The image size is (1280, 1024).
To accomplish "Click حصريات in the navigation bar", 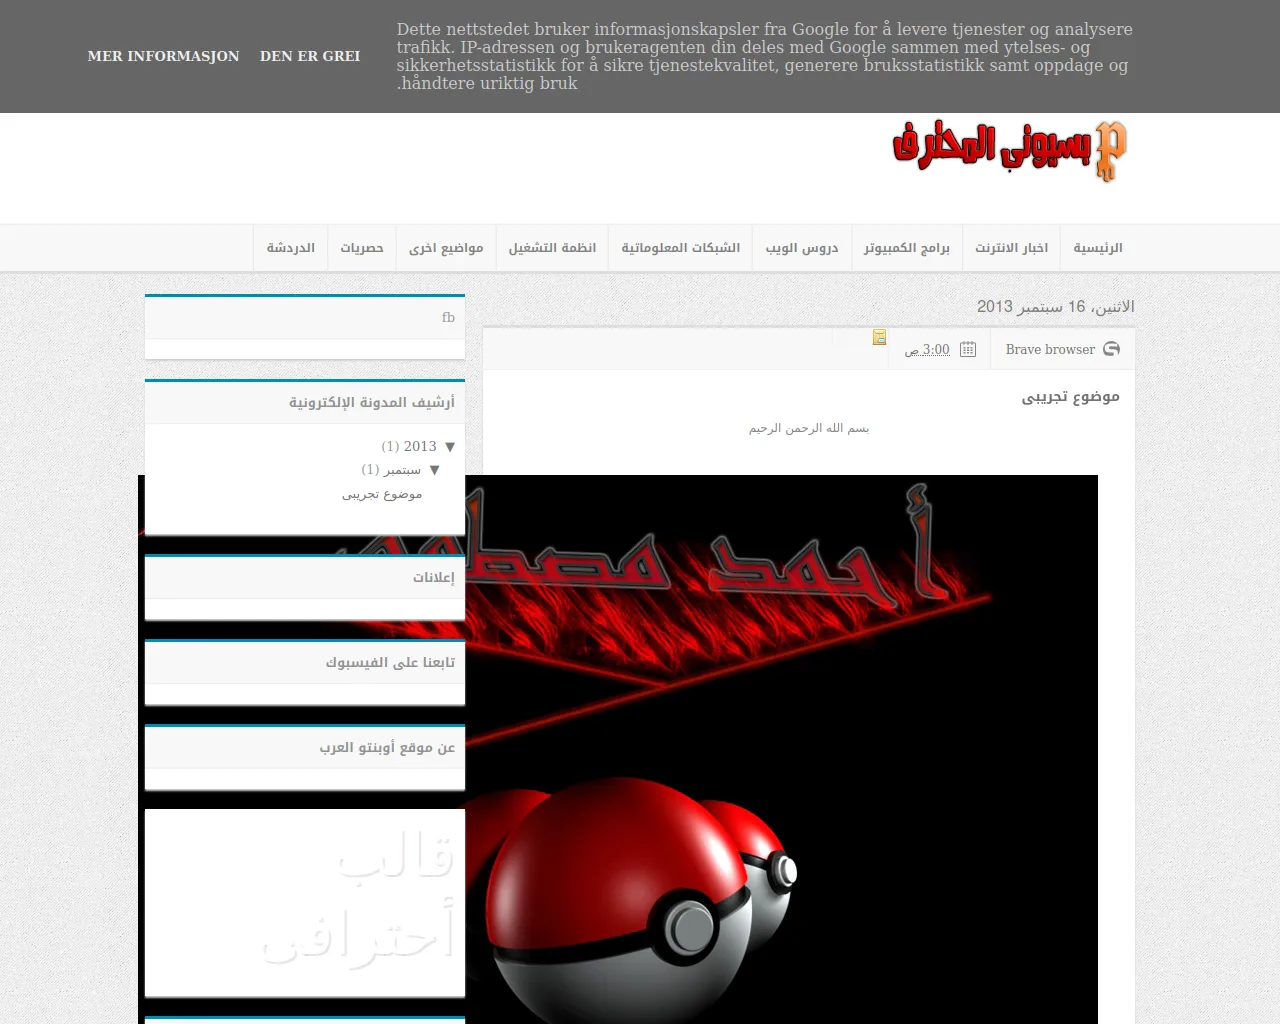I will 361,248.
